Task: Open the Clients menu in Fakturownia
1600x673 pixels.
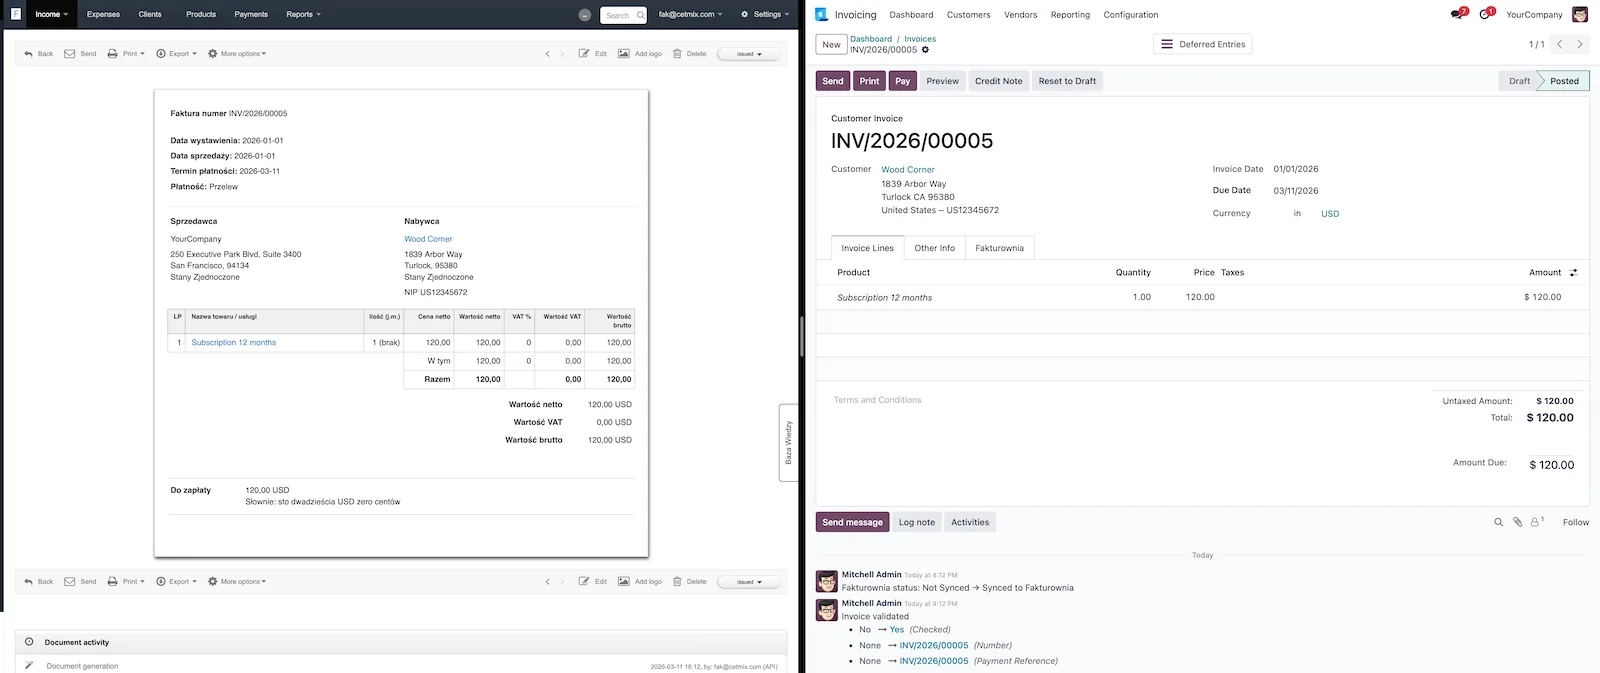Action: point(150,14)
